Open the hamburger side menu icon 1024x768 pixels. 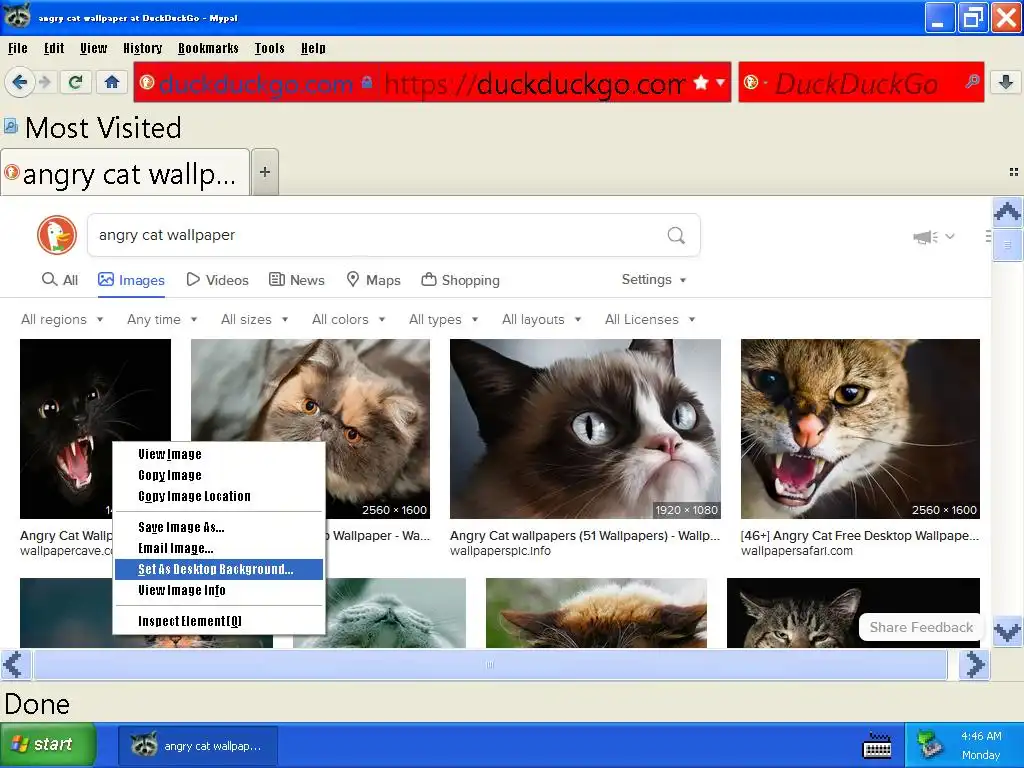click(987, 236)
